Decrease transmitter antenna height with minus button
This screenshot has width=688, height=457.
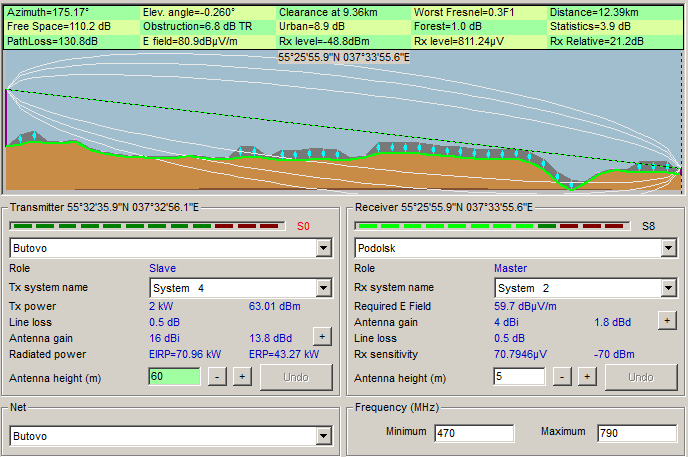(x=217, y=377)
